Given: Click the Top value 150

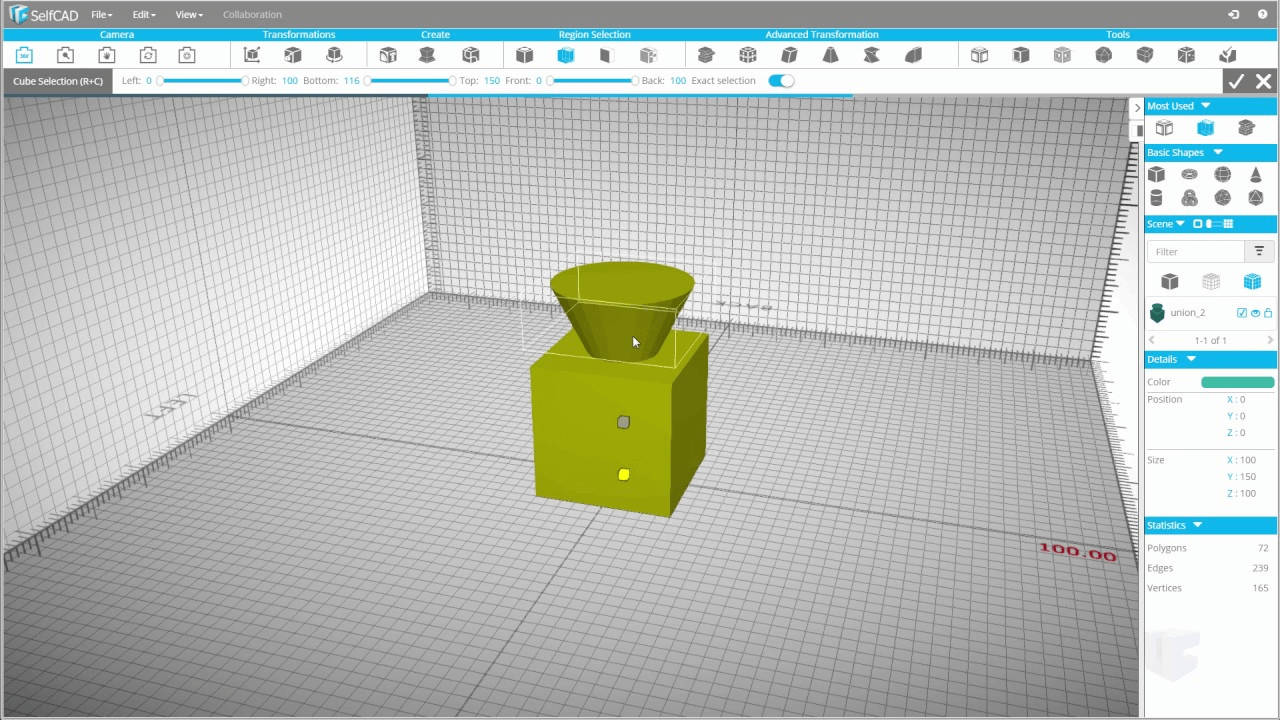Looking at the screenshot, I should point(492,80).
